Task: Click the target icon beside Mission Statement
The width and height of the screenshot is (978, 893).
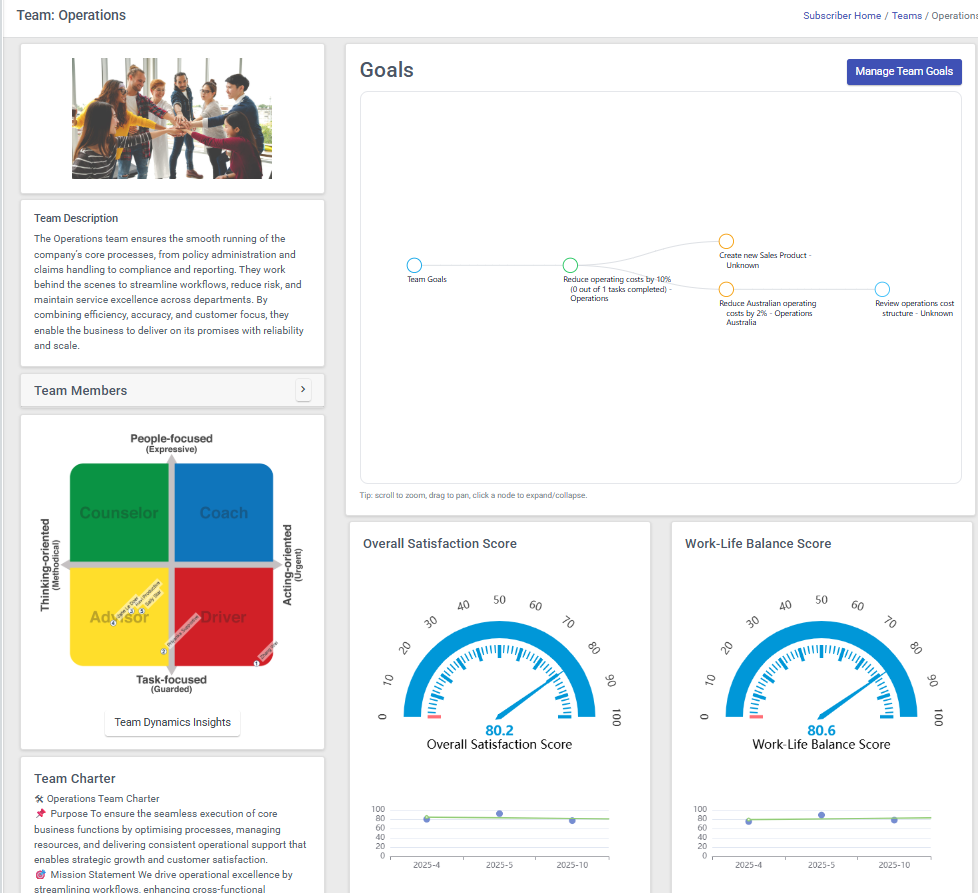Action: [40, 873]
